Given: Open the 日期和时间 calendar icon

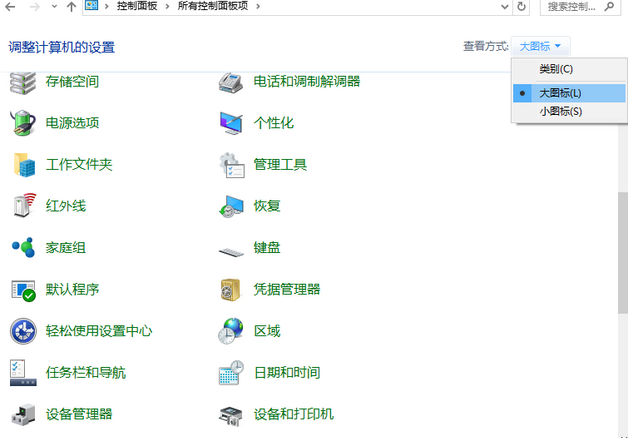Looking at the screenshot, I should click(x=231, y=373).
